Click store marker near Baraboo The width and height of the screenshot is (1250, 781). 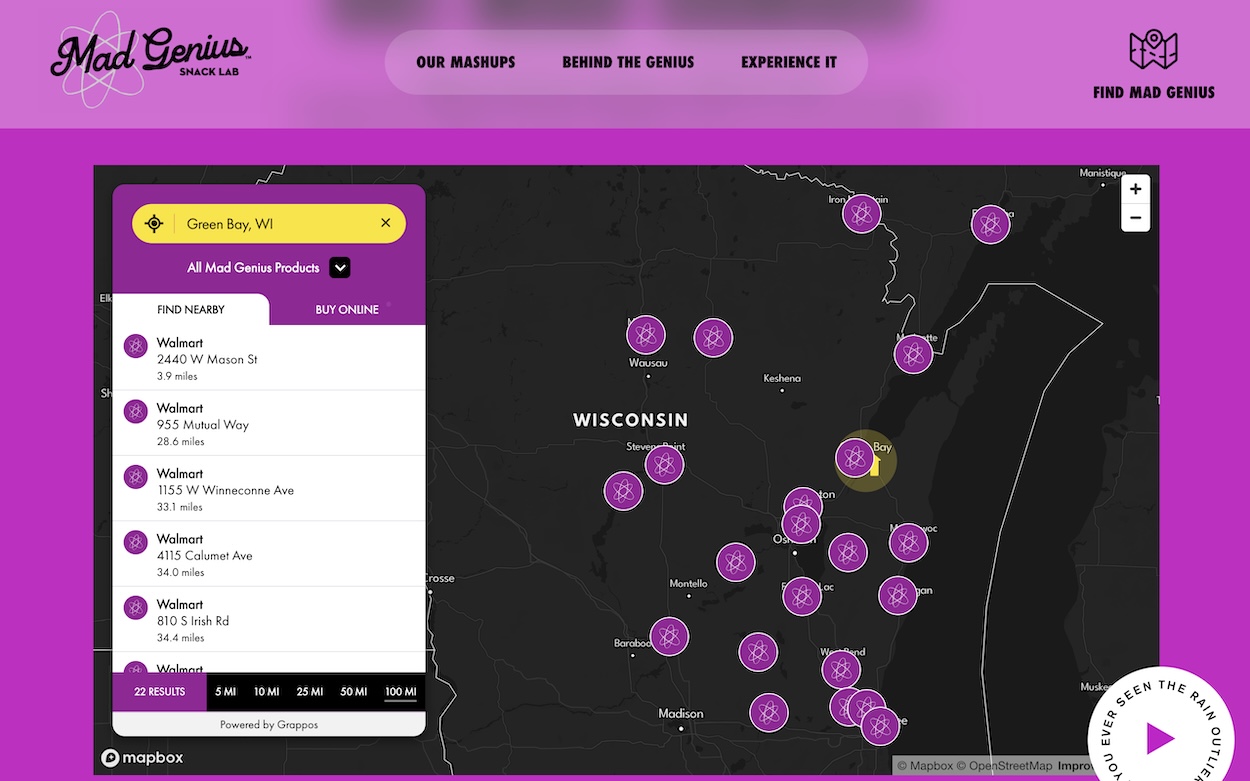pyautogui.click(x=669, y=636)
